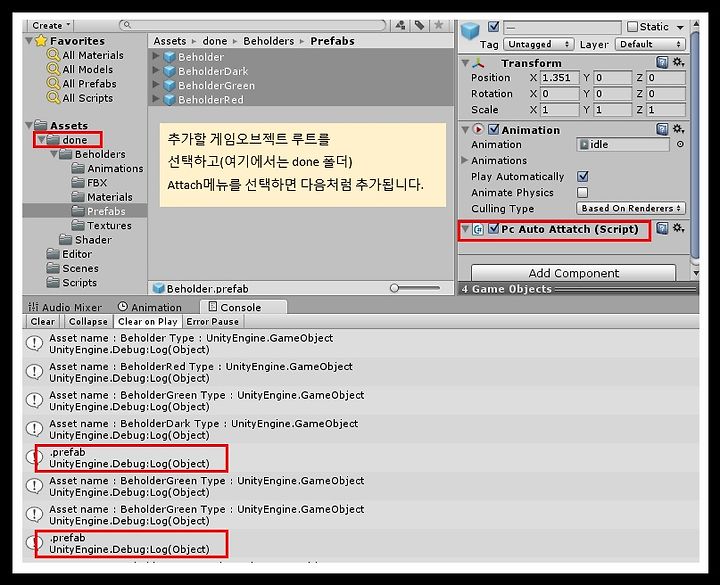Select the All Prefabs search icon
This screenshot has height=585, width=720.
coord(53,84)
